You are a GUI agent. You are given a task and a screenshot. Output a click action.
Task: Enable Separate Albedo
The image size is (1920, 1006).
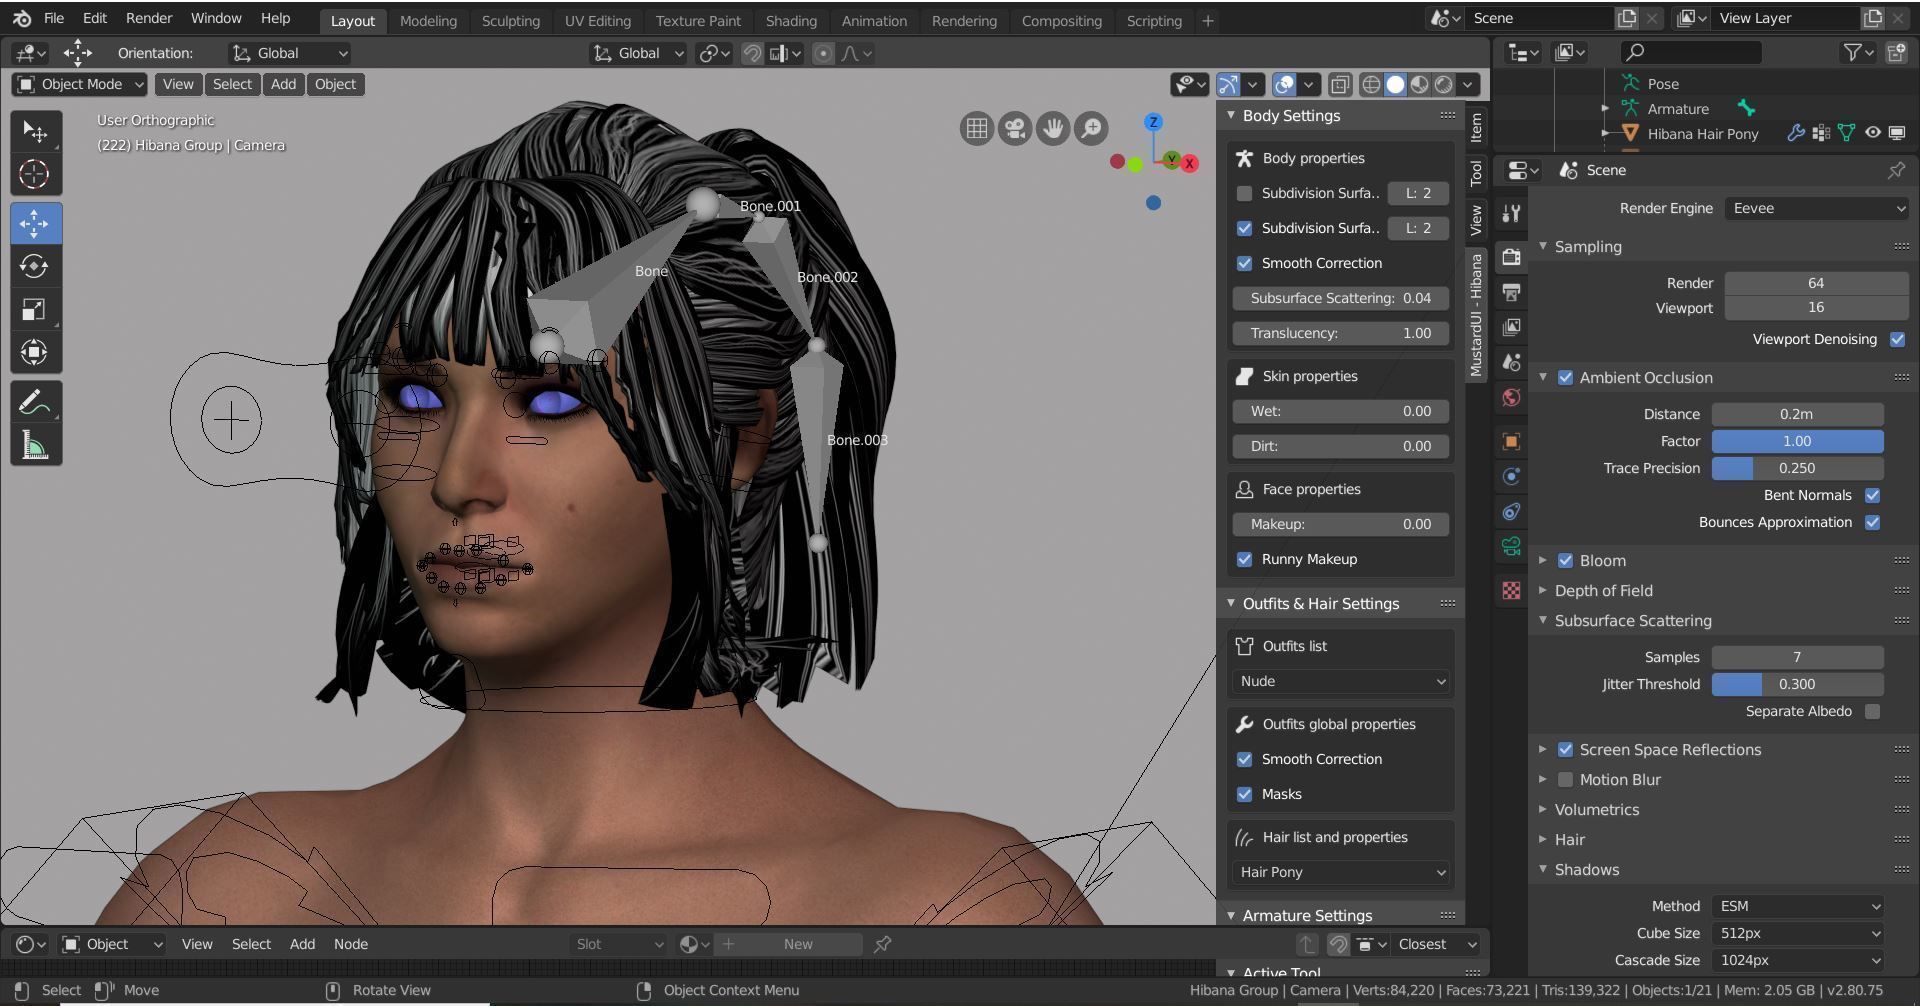click(x=1872, y=711)
